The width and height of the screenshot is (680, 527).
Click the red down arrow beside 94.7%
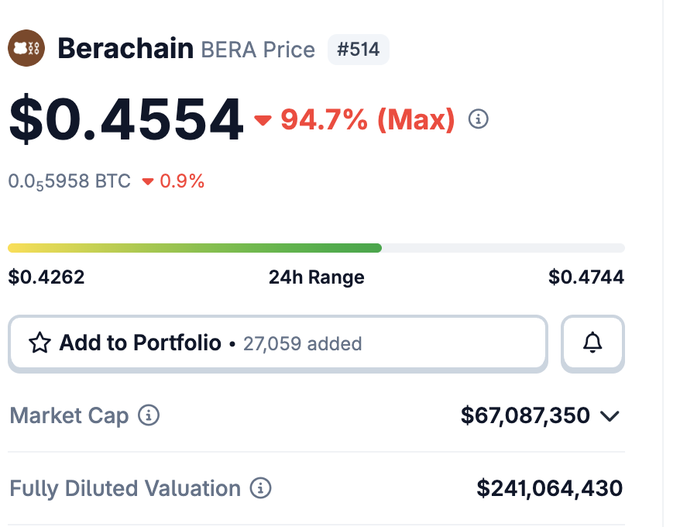pyautogui.click(x=263, y=121)
